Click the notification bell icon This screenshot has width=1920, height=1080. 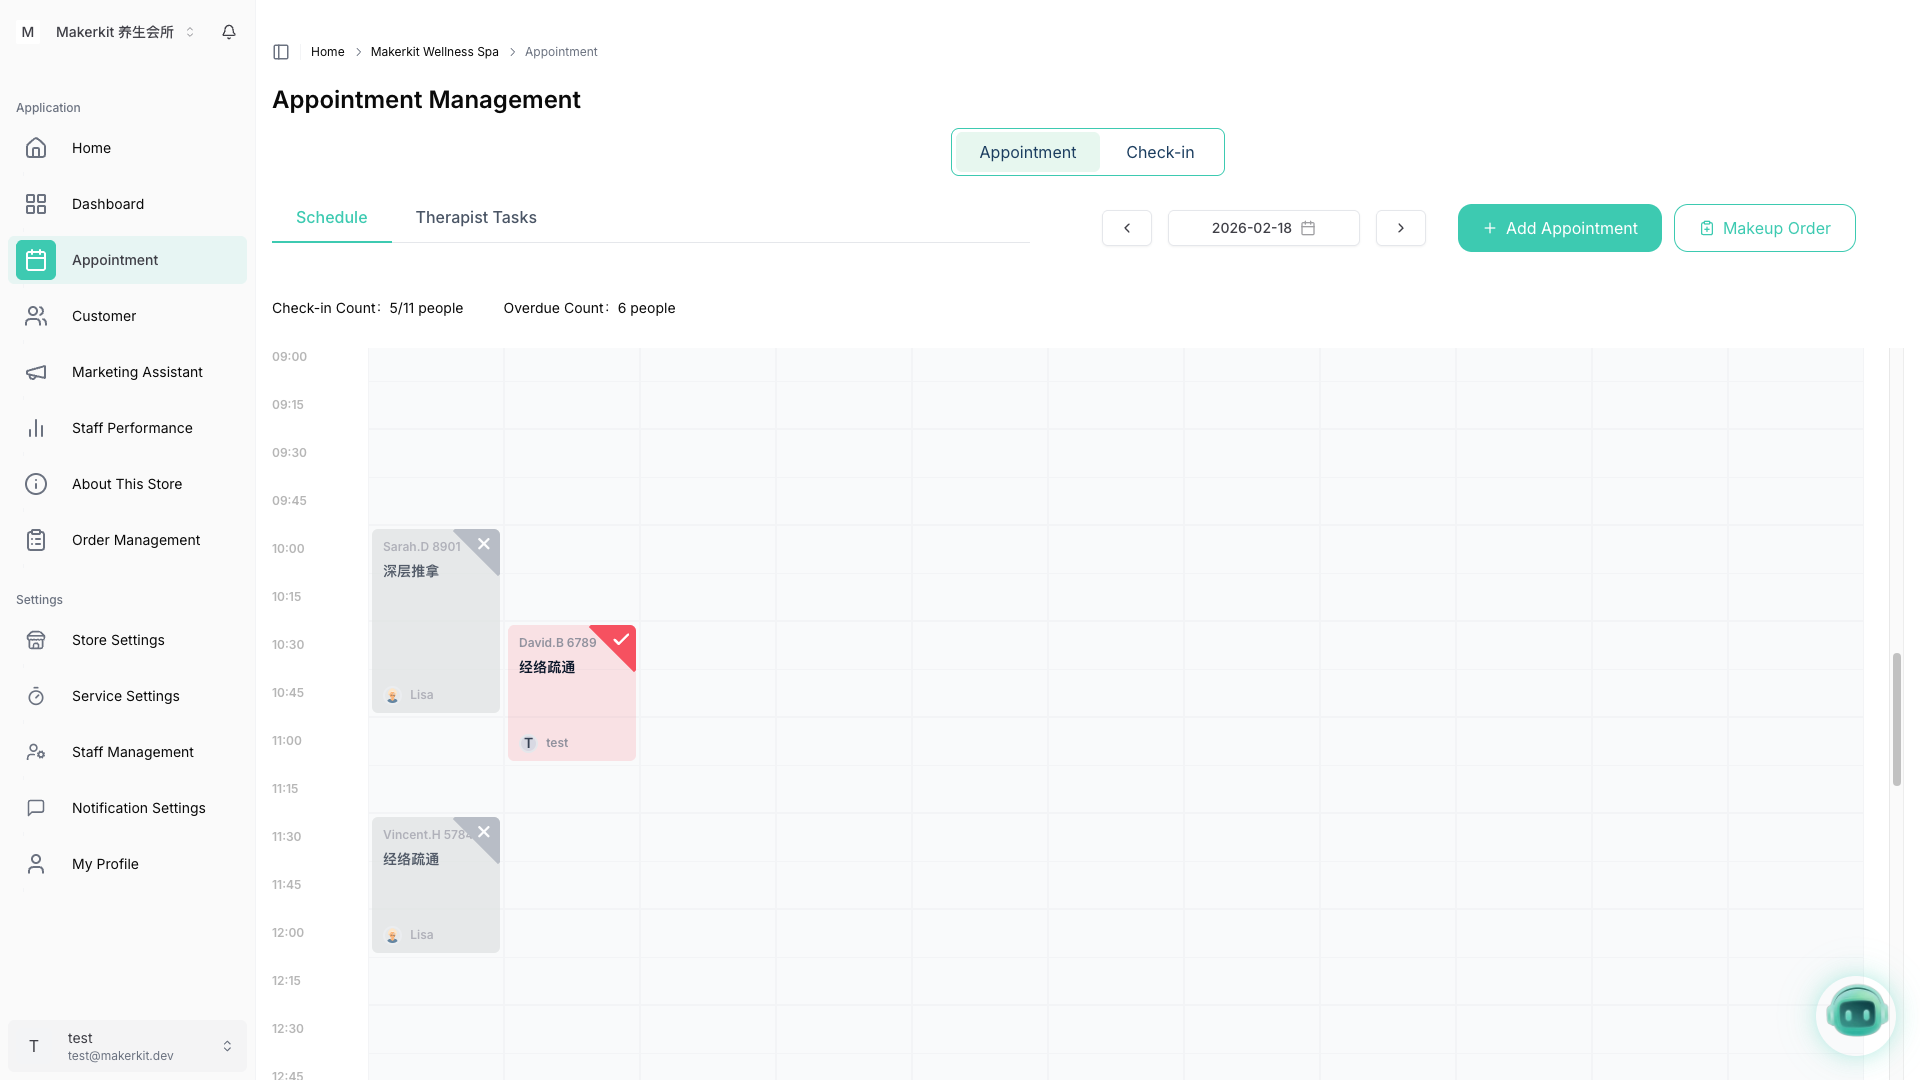coord(229,32)
